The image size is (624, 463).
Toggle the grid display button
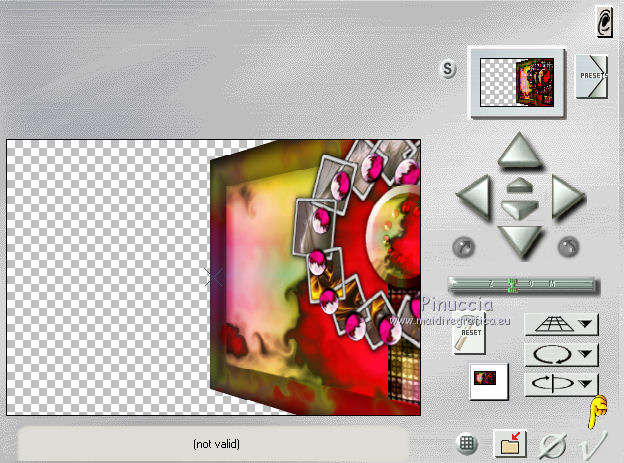tap(466, 443)
